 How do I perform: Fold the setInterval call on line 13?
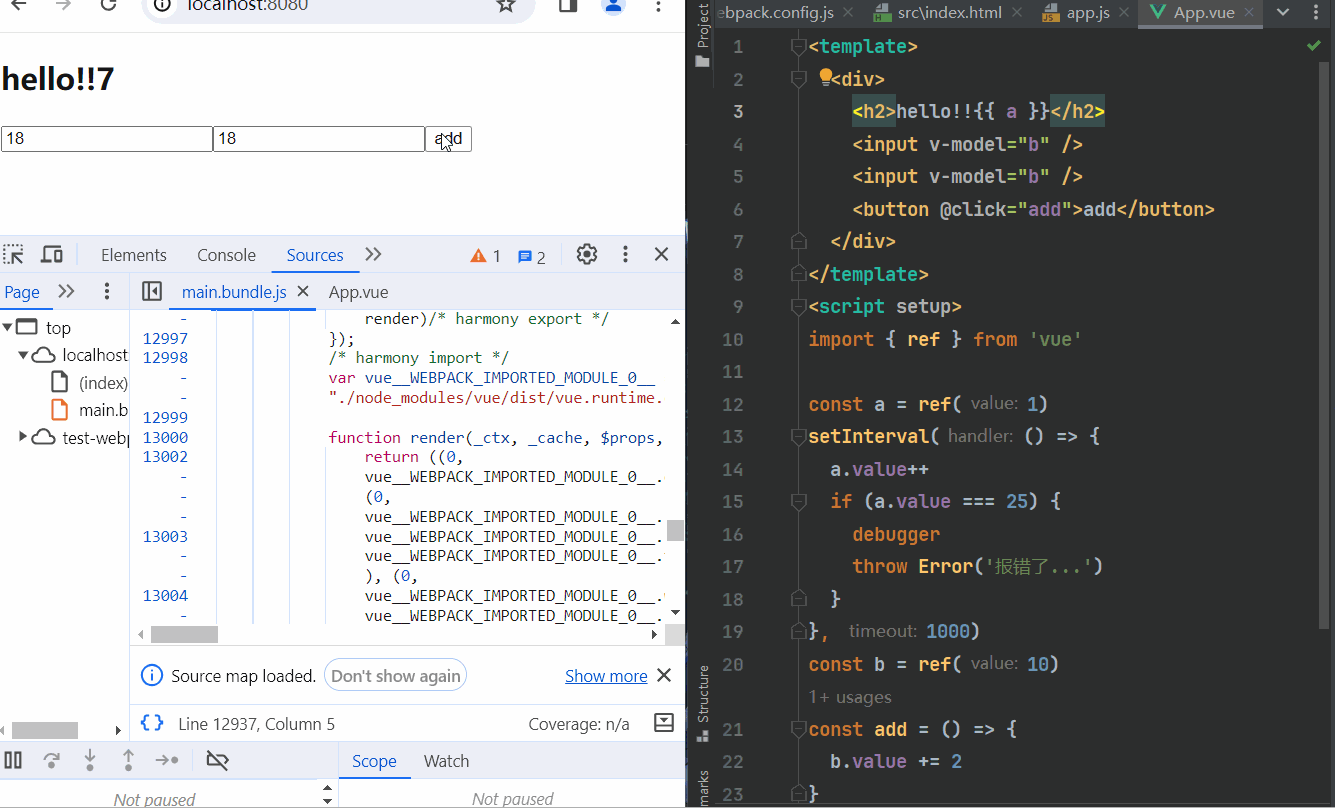coord(798,436)
